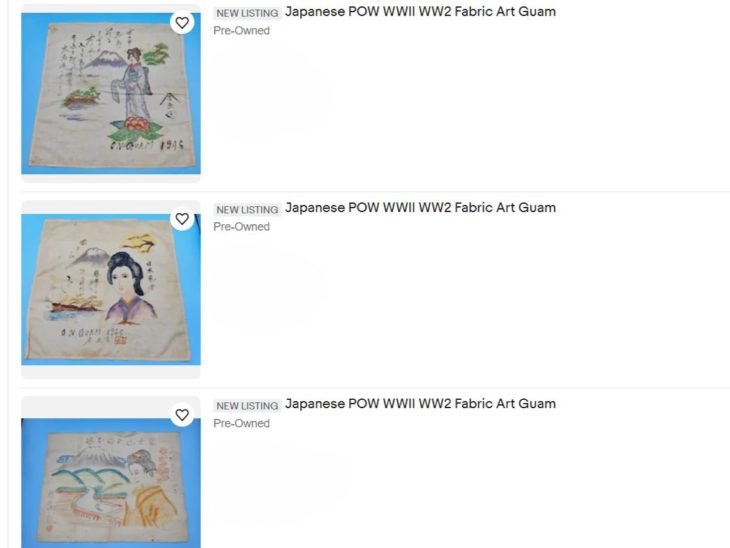This screenshot has width=730, height=548.
Task: Open second 'Japanese POW WWII WW2 Fabric Art Guam' title
Action: point(420,208)
